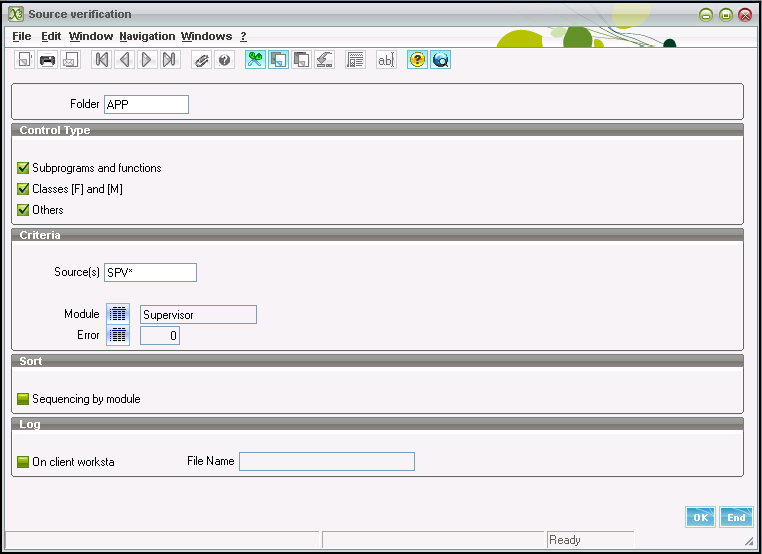Click the document properties list icon

pyautogui.click(x=355, y=60)
